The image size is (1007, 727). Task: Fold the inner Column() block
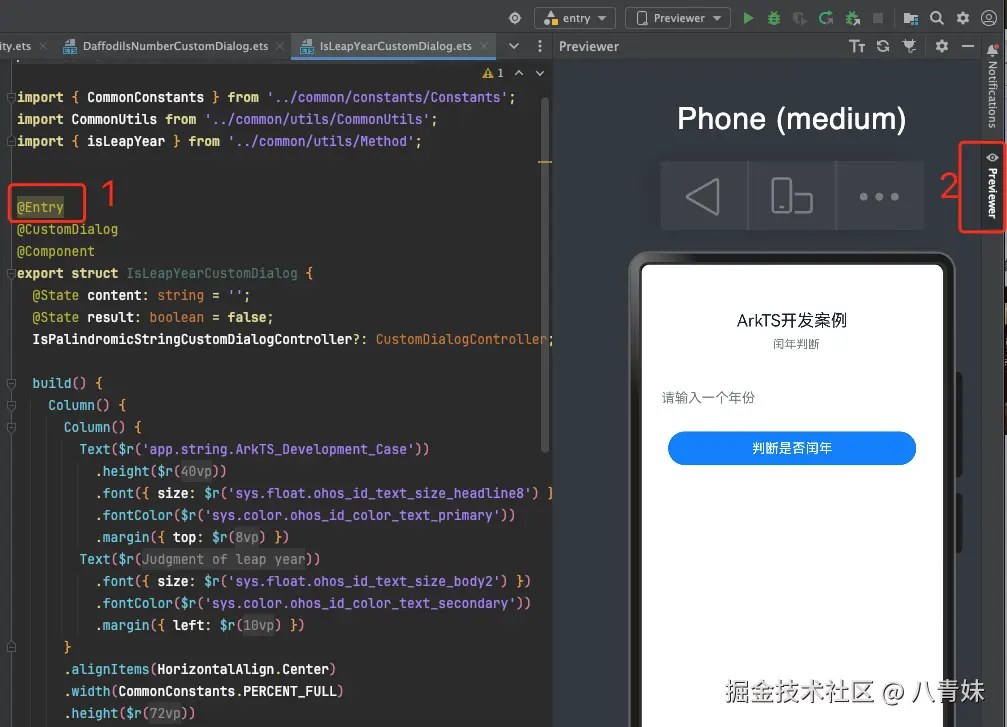tap(11, 427)
